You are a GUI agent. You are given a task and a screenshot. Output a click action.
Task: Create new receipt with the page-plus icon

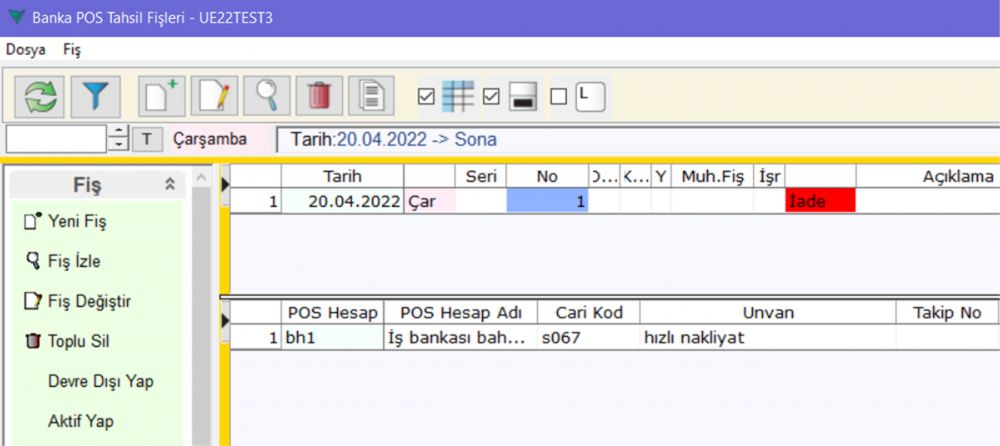(x=161, y=96)
